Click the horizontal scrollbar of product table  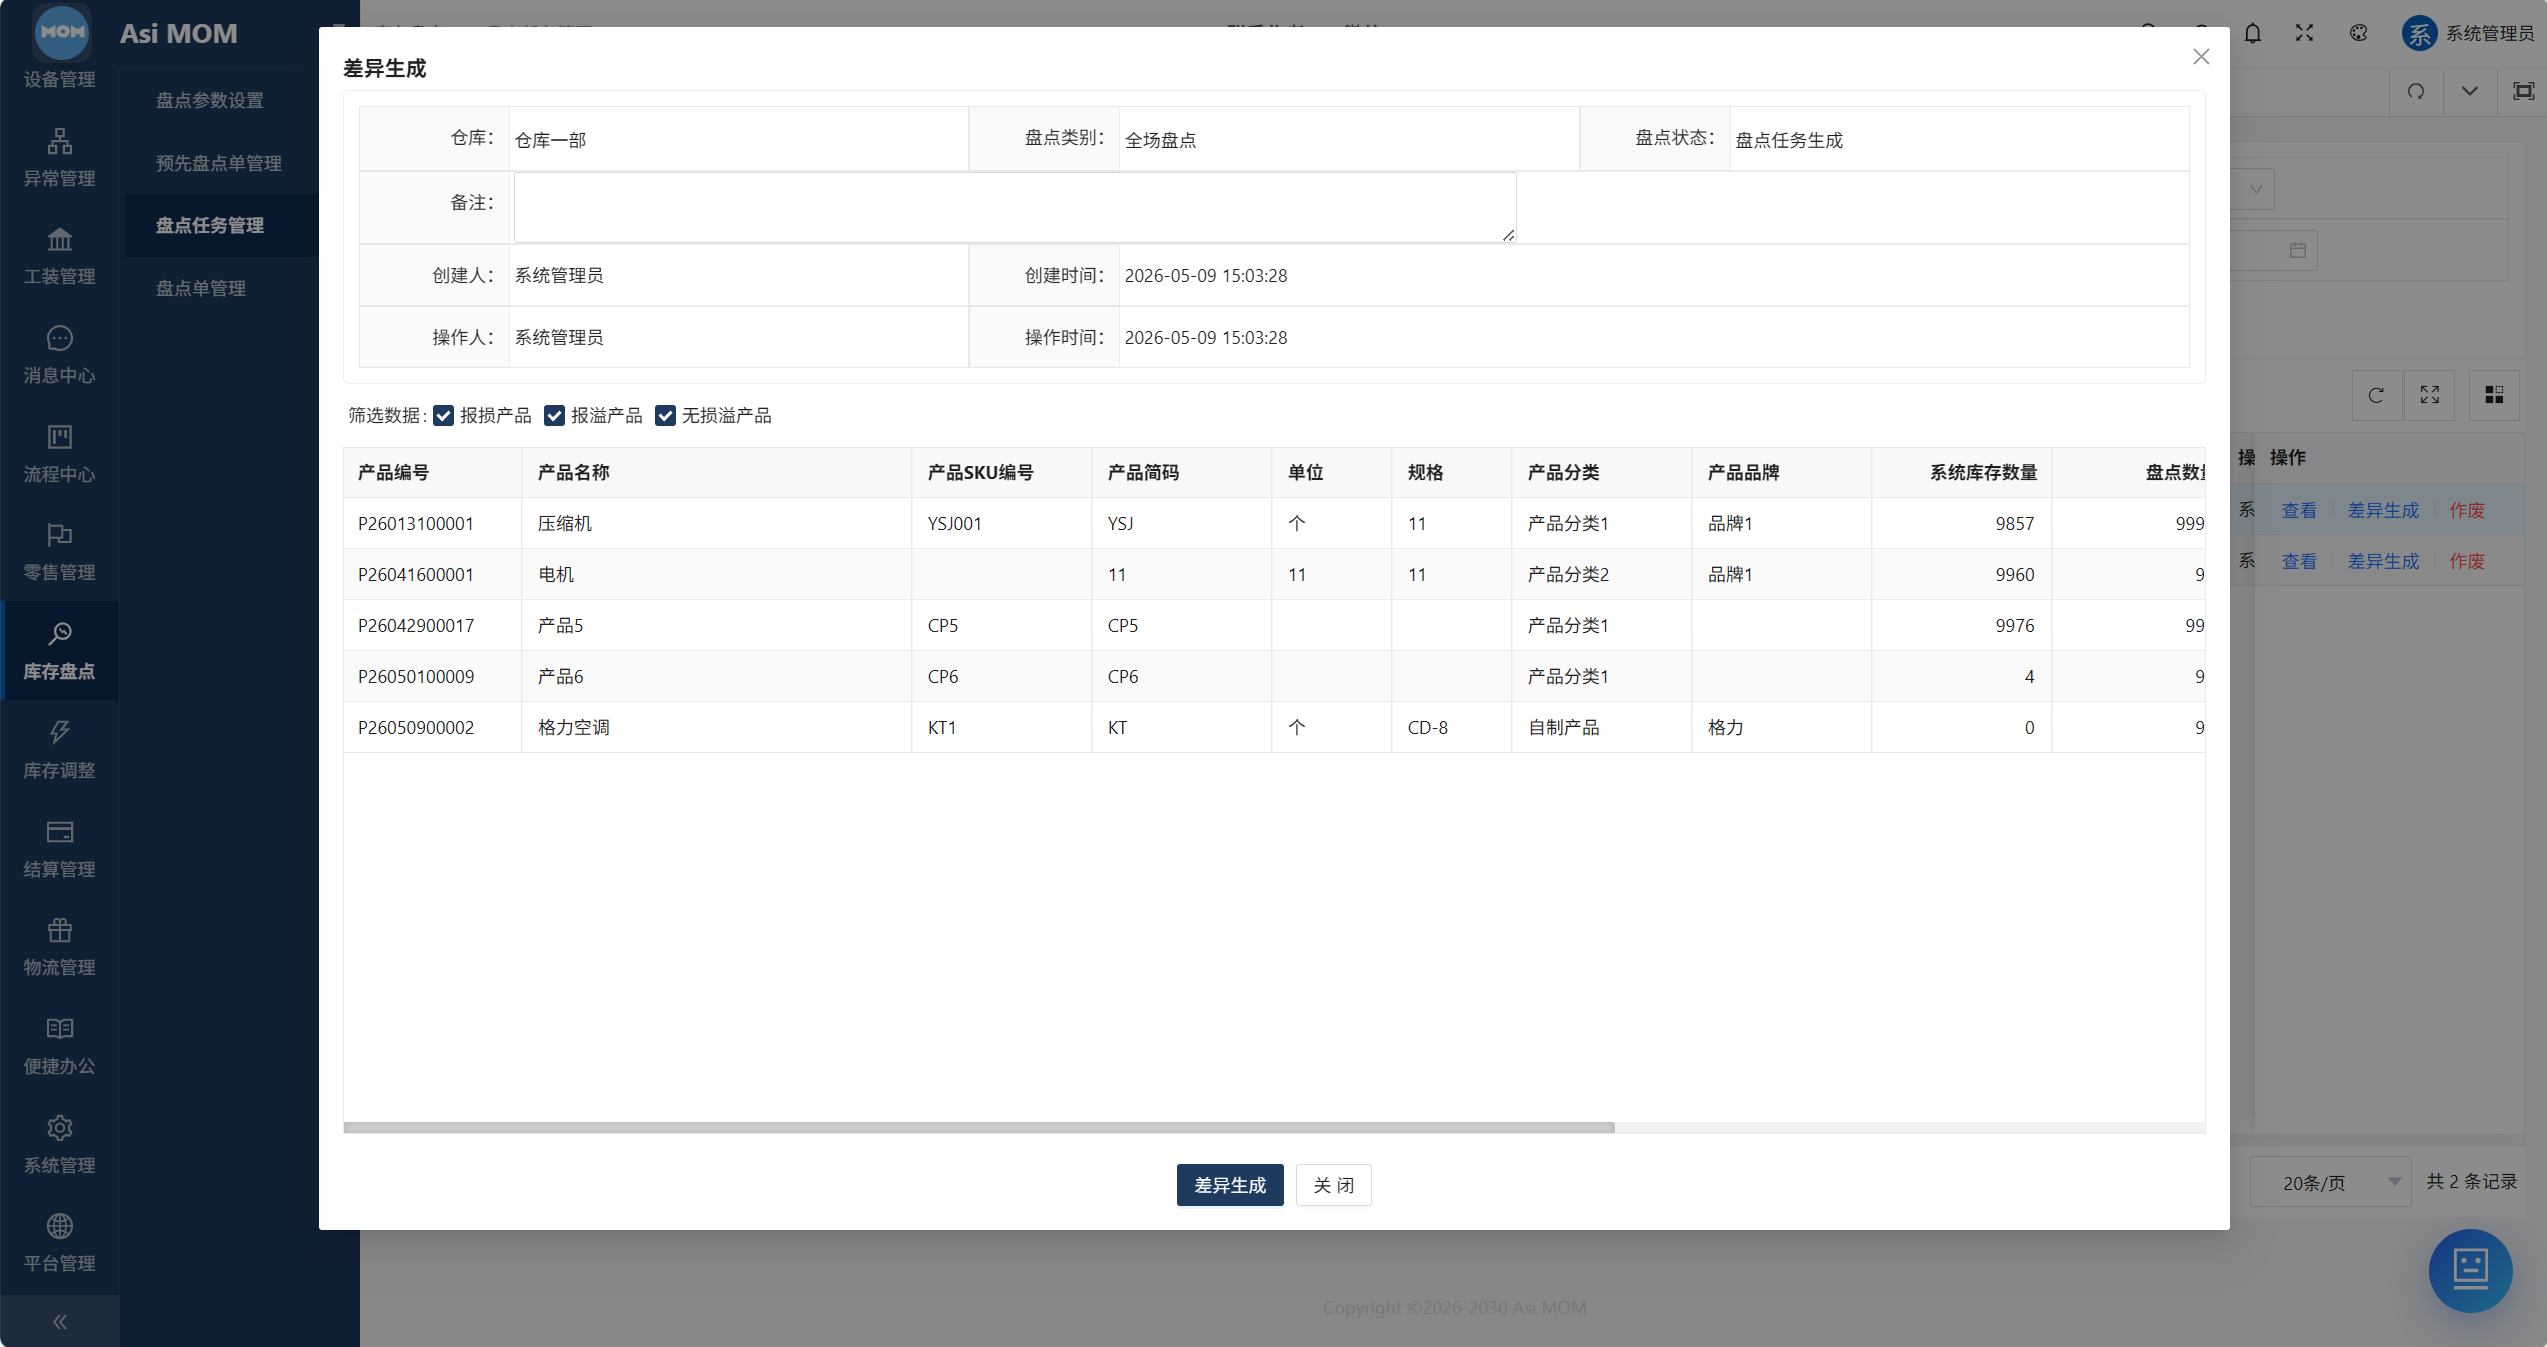[979, 1128]
